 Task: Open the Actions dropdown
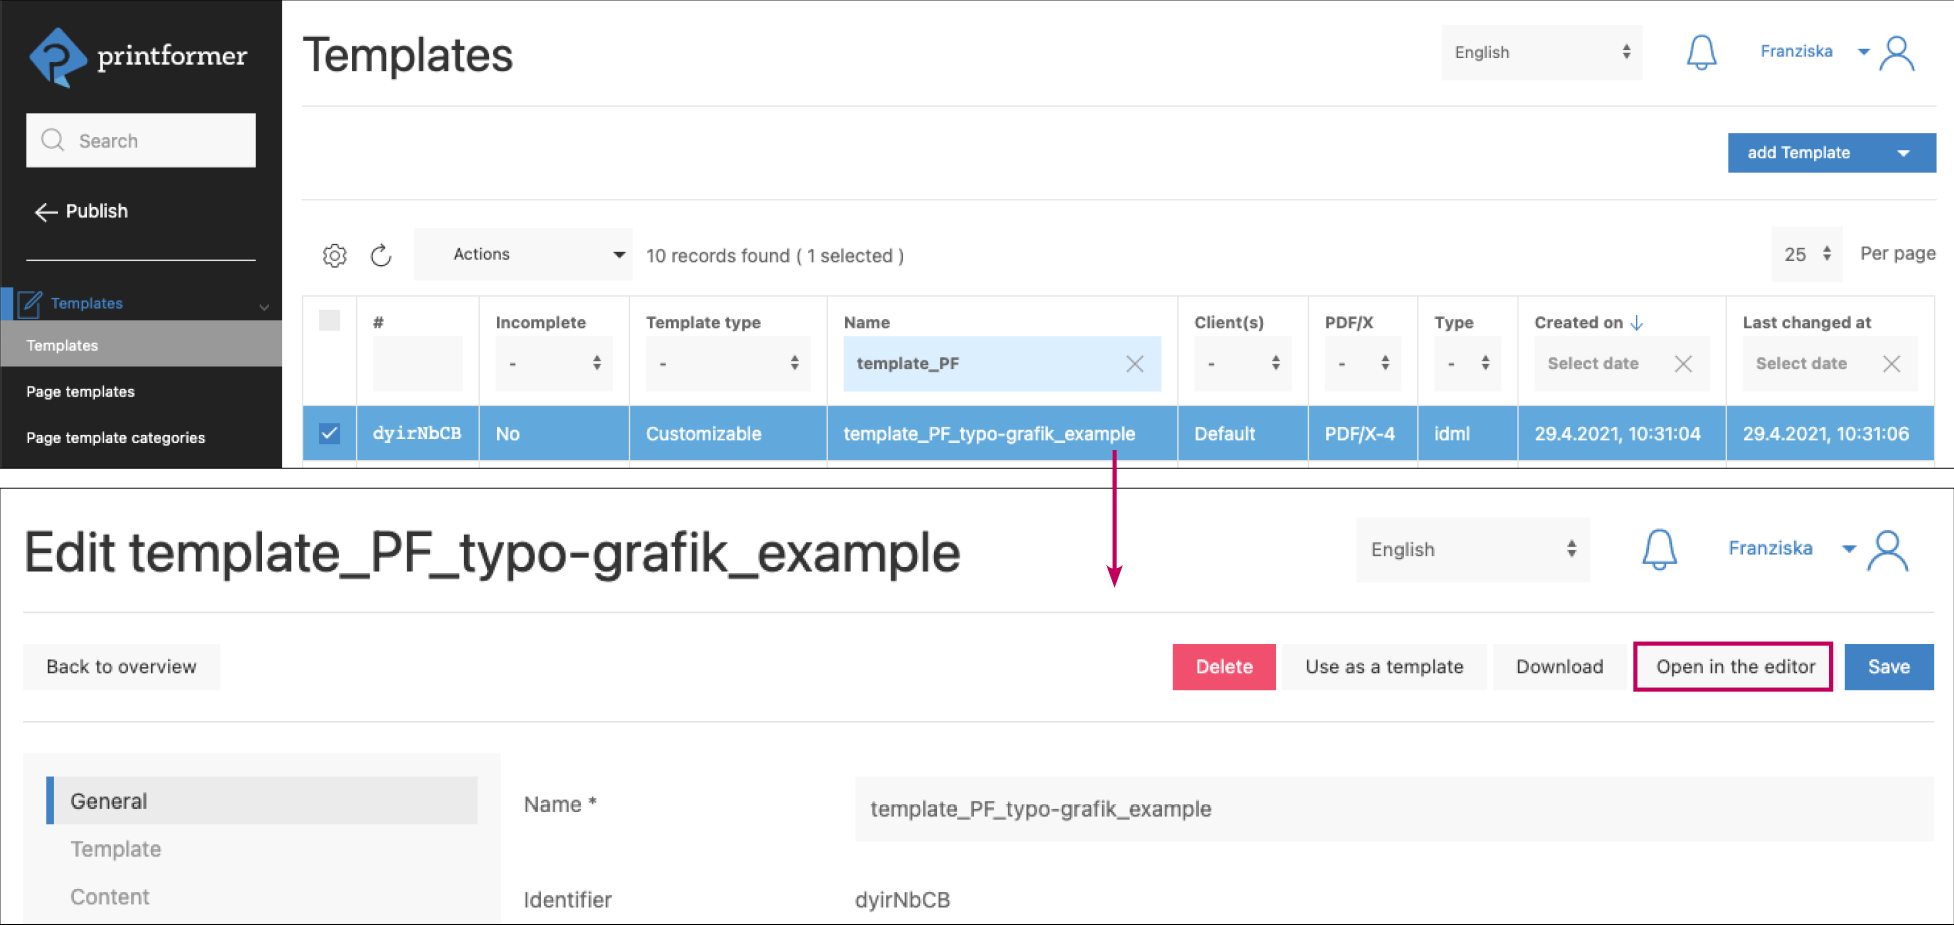tap(523, 255)
